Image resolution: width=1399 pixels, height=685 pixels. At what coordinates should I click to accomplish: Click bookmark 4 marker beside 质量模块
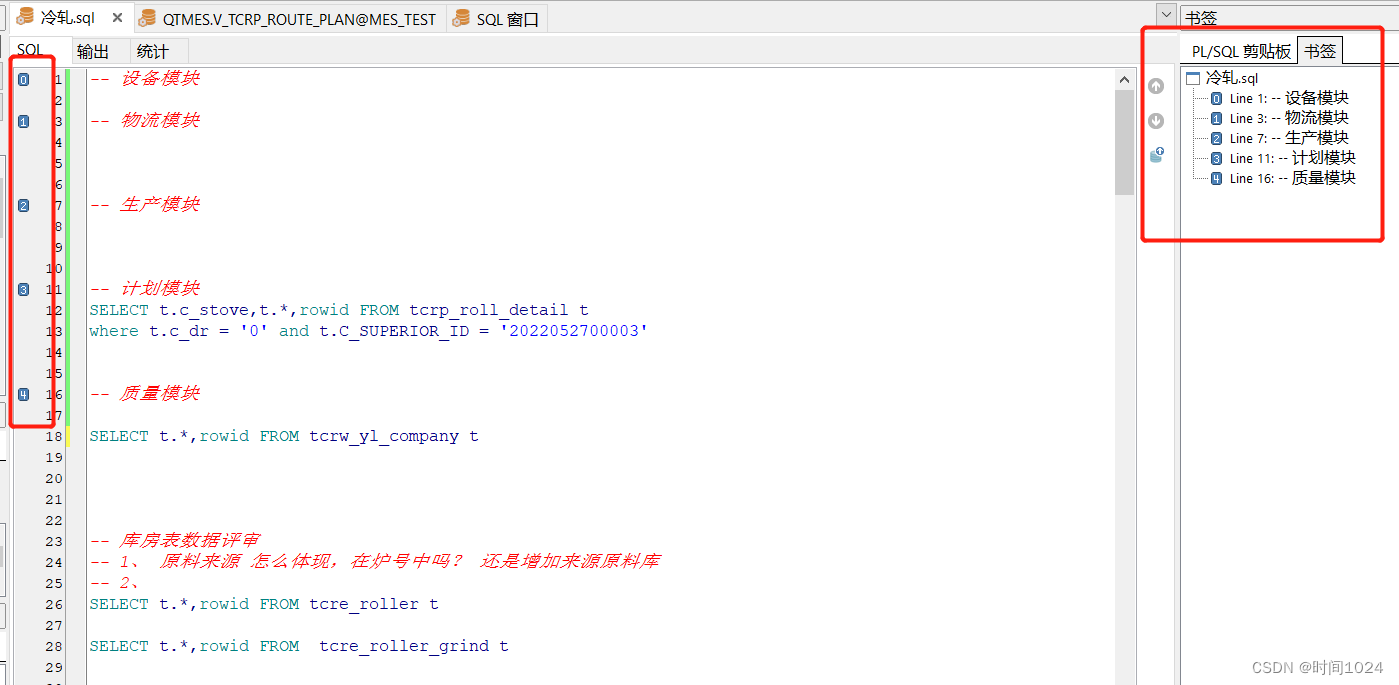(x=23, y=394)
